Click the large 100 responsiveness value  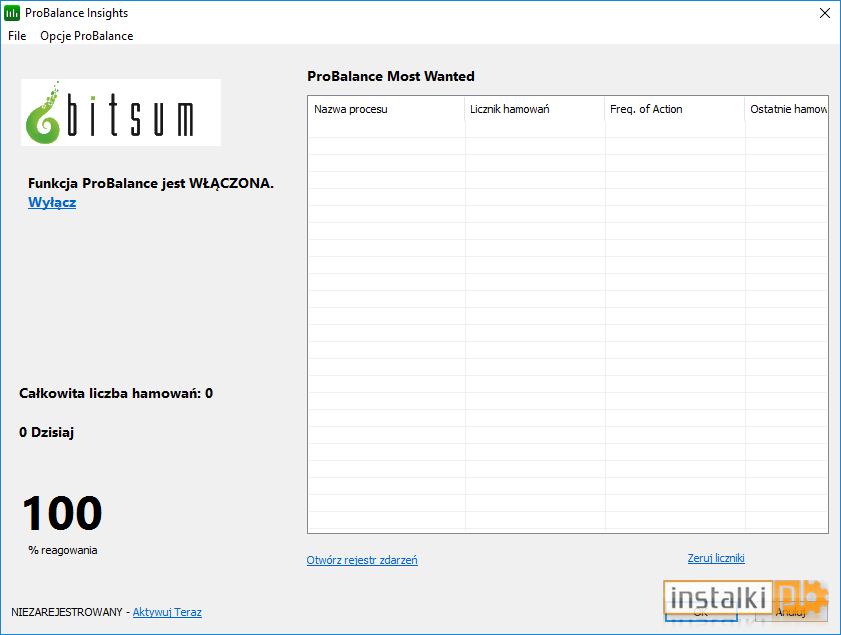(x=62, y=513)
